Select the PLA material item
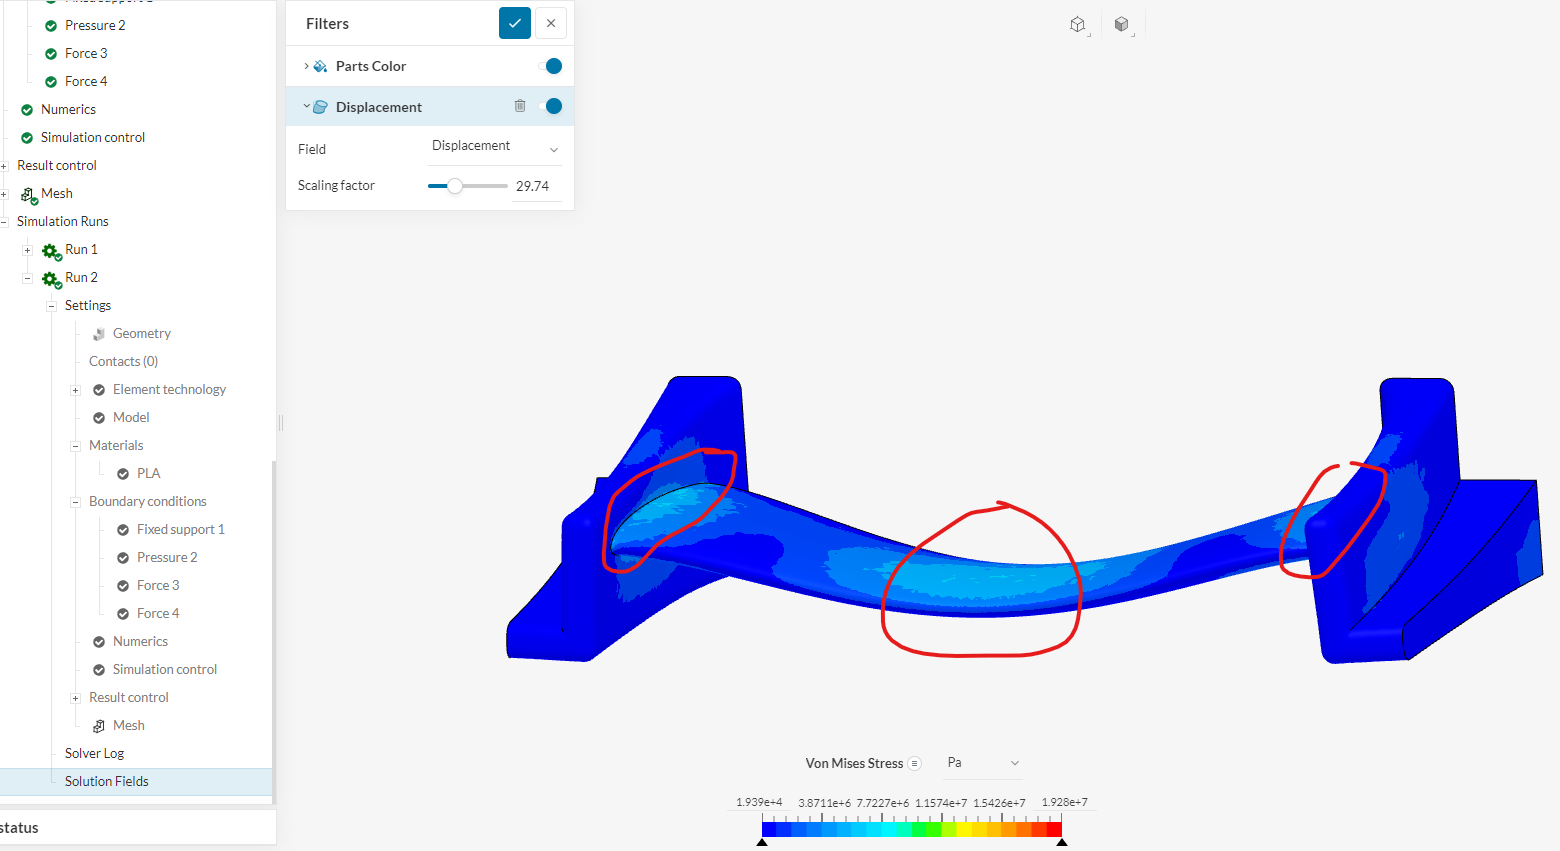The height and width of the screenshot is (851, 1560). 149,474
